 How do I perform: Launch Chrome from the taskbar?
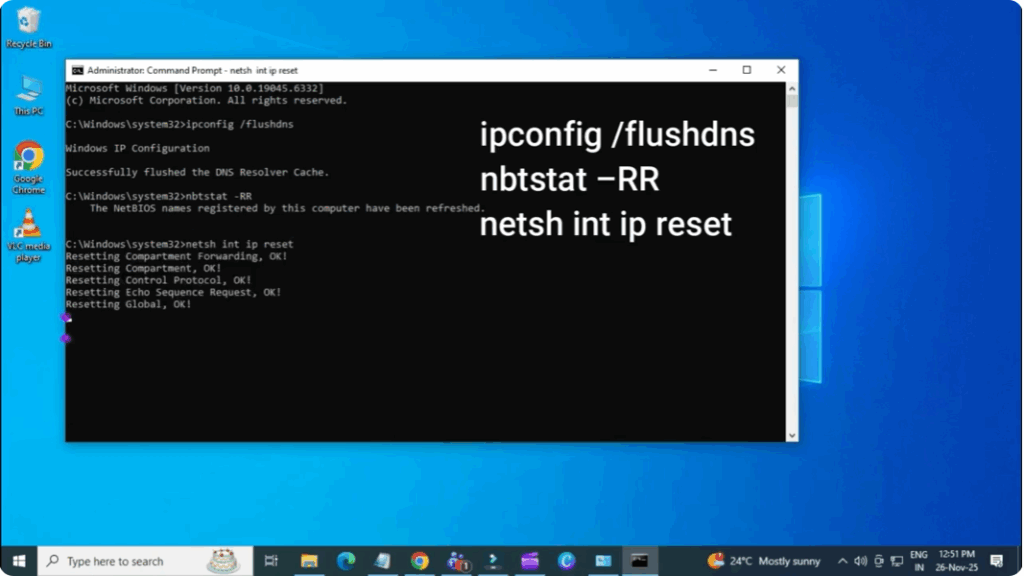420,561
